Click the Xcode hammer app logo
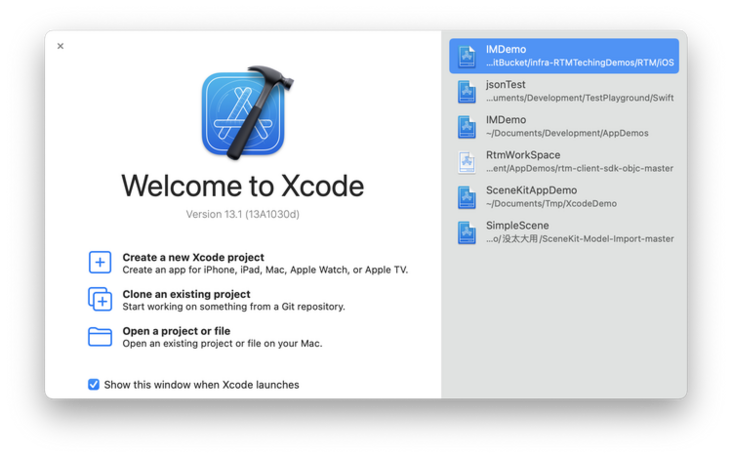732x458 pixels. pyautogui.click(x=246, y=113)
